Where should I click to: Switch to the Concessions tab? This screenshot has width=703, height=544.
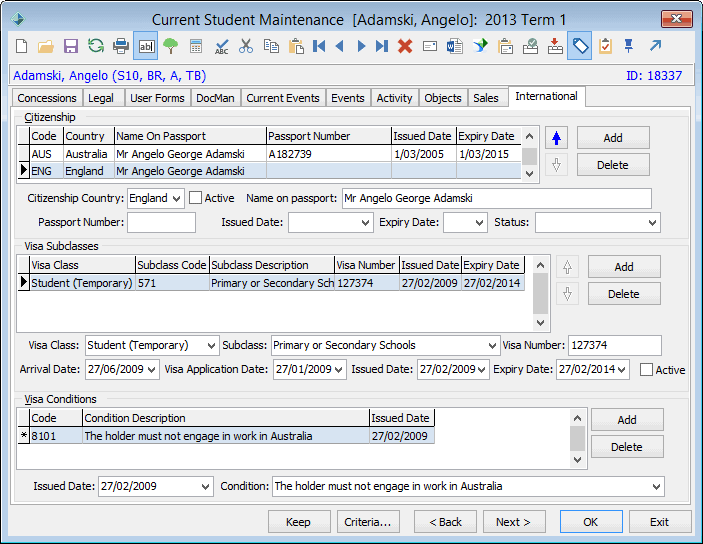click(47, 98)
